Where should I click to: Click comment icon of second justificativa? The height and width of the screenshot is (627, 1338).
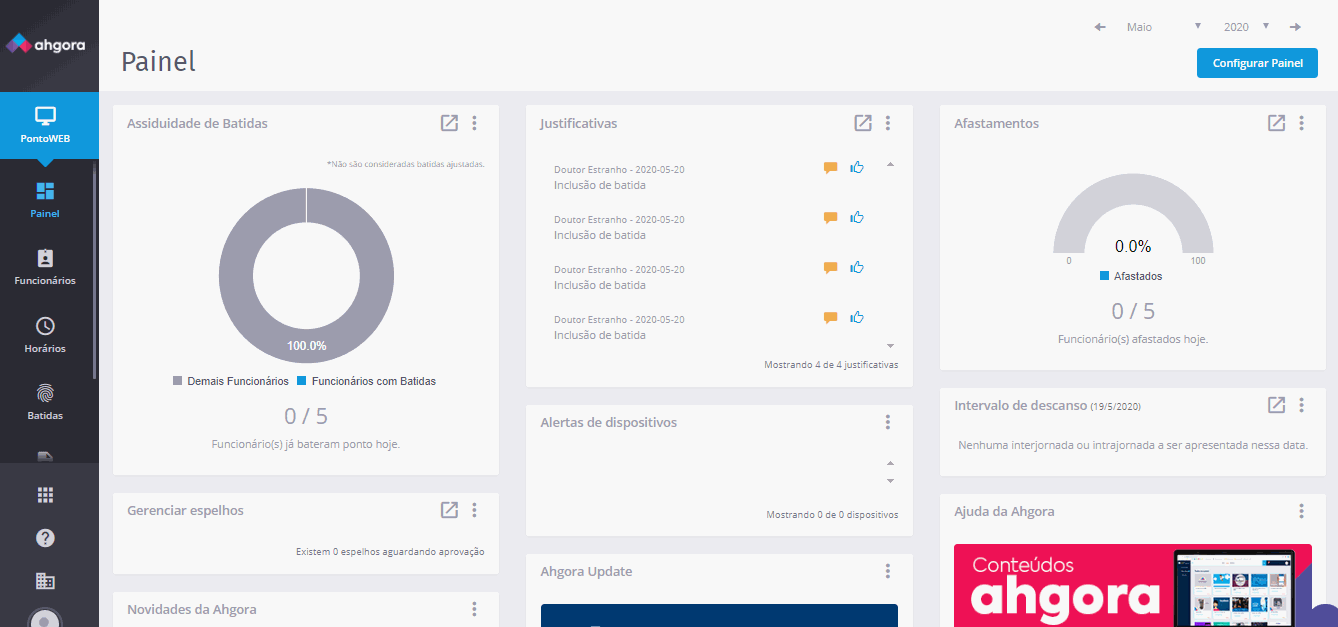[x=830, y=218]
